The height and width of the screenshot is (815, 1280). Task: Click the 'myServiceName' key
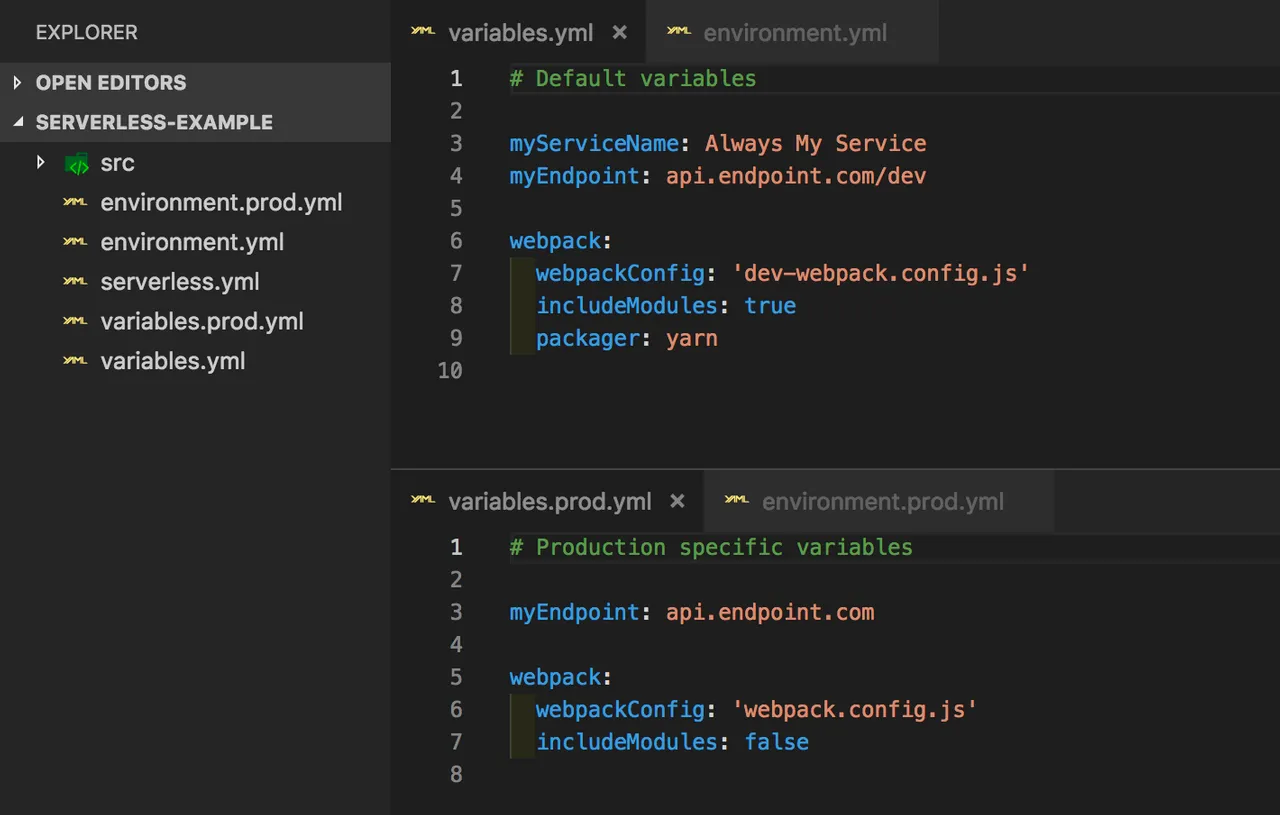(594, 144)
